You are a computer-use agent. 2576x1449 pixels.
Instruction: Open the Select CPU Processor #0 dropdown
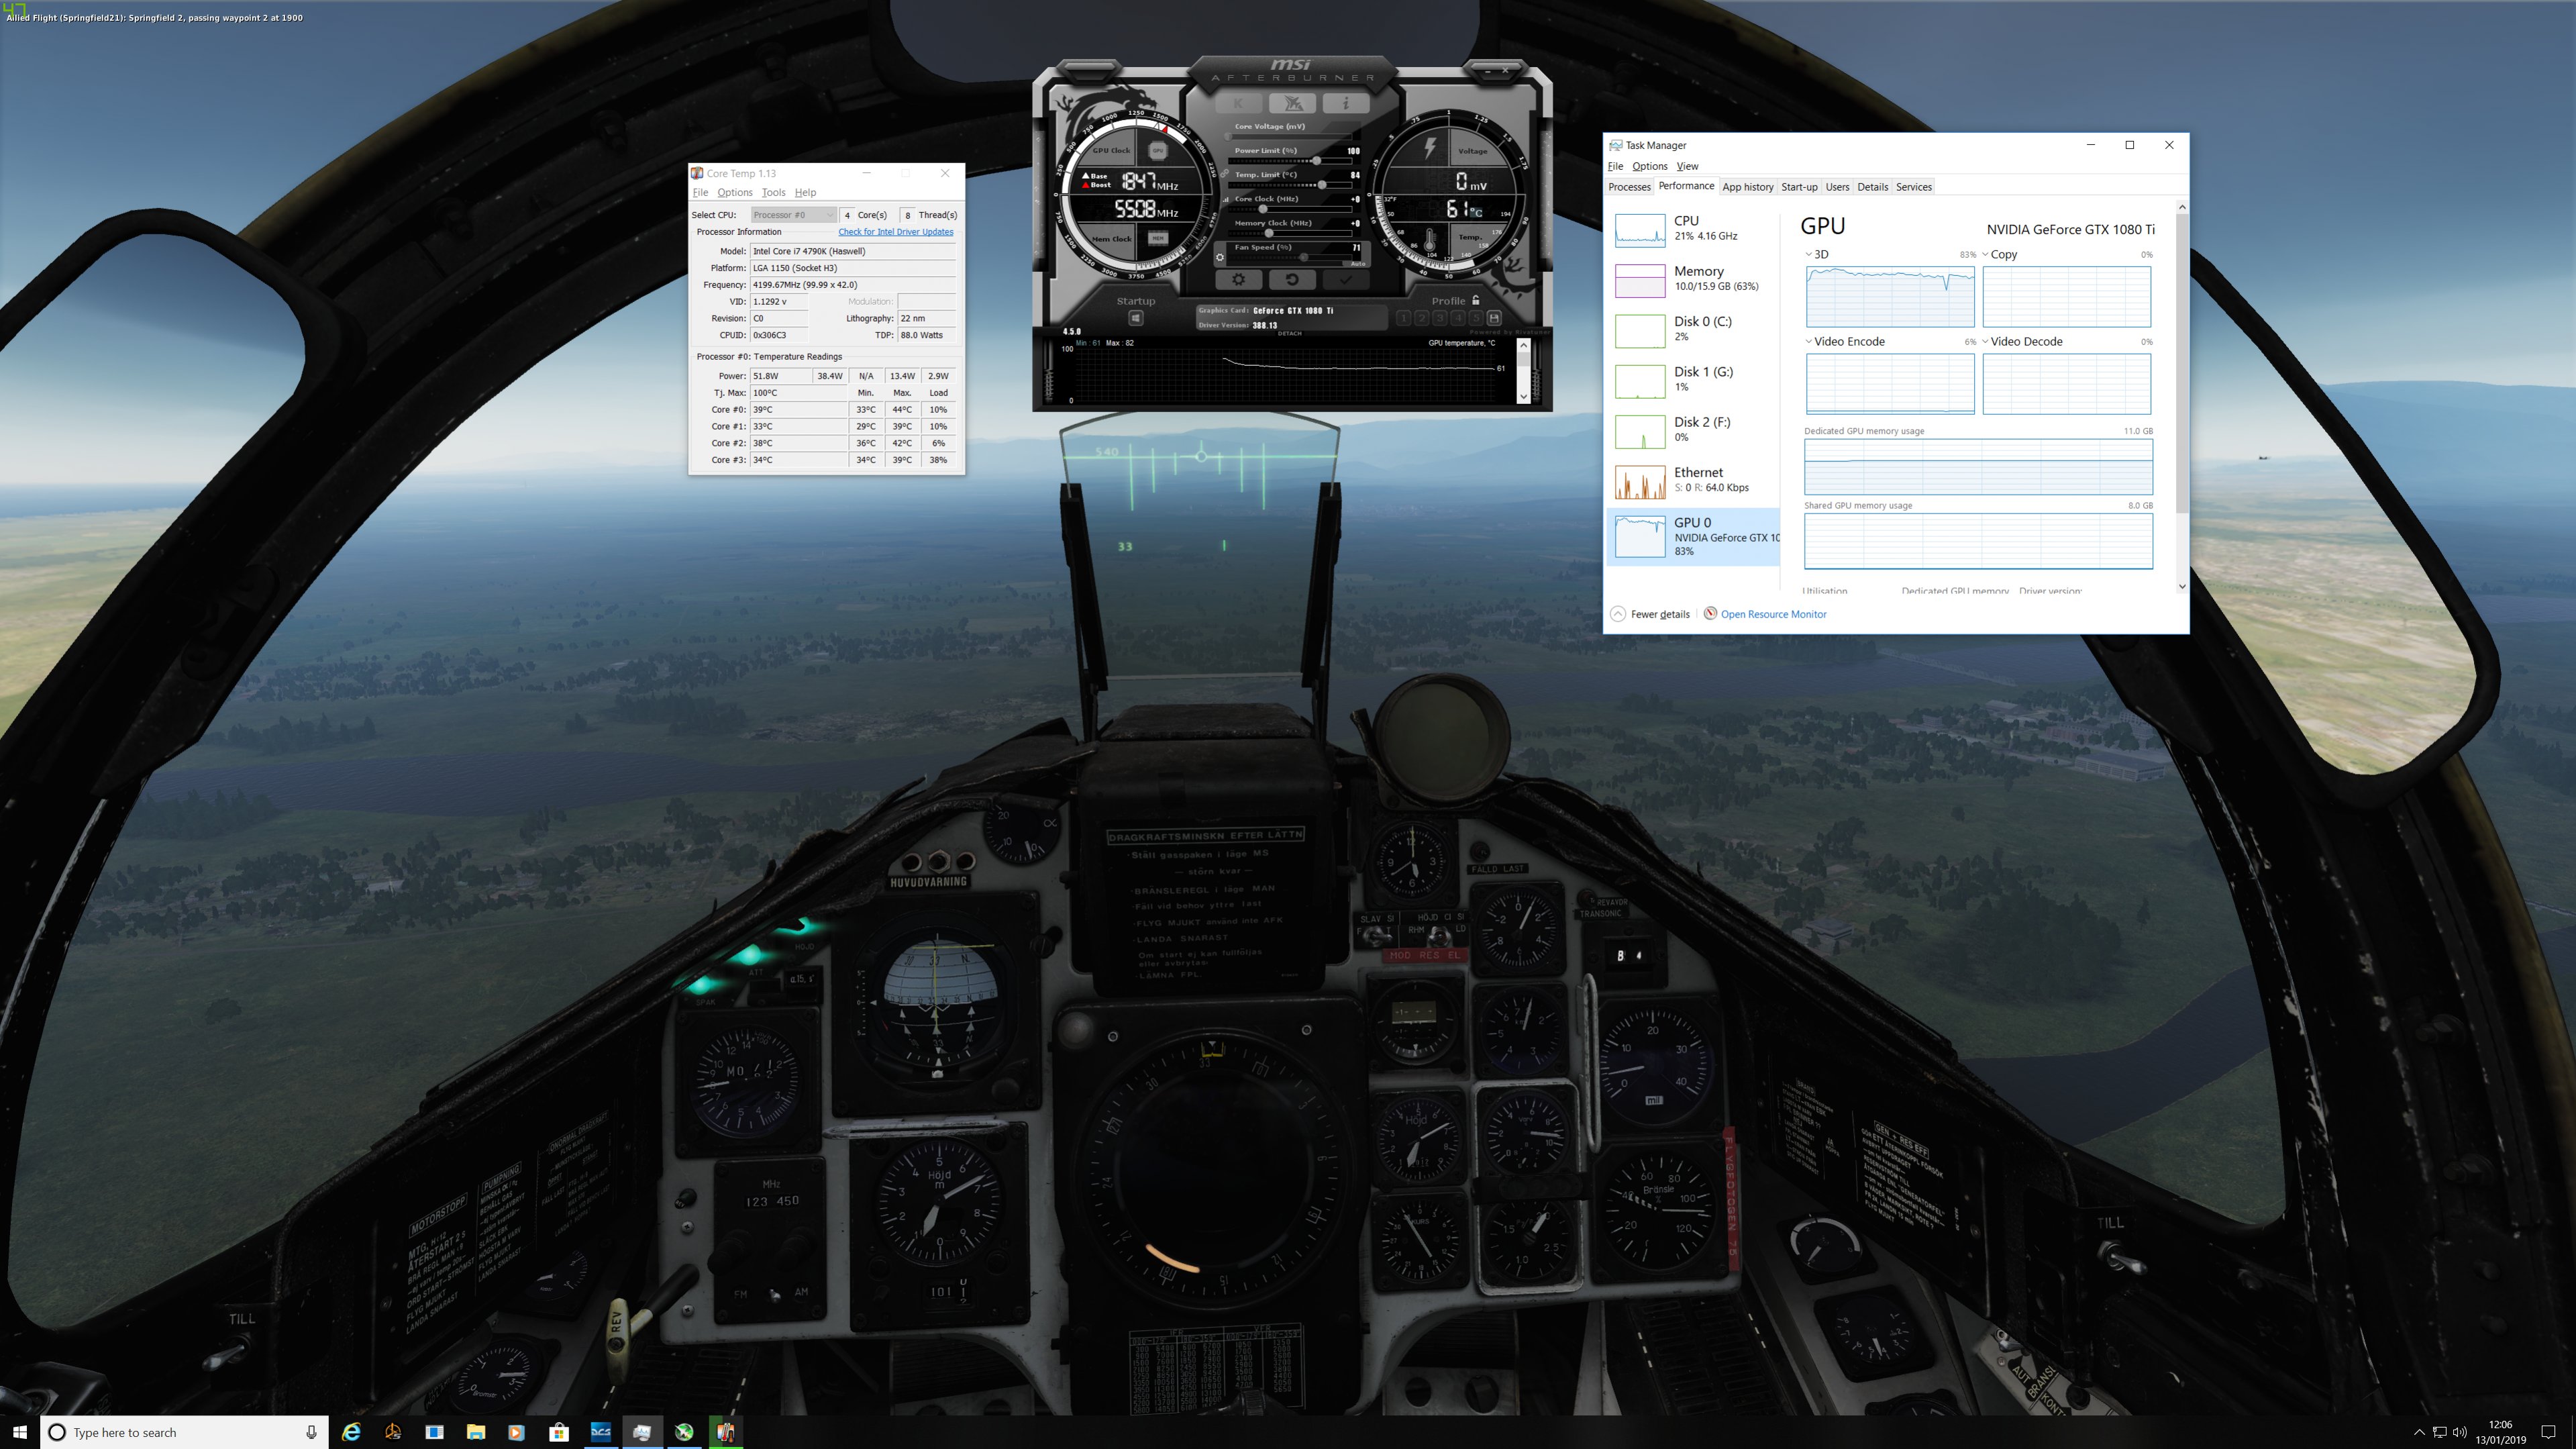coord(793,215)
